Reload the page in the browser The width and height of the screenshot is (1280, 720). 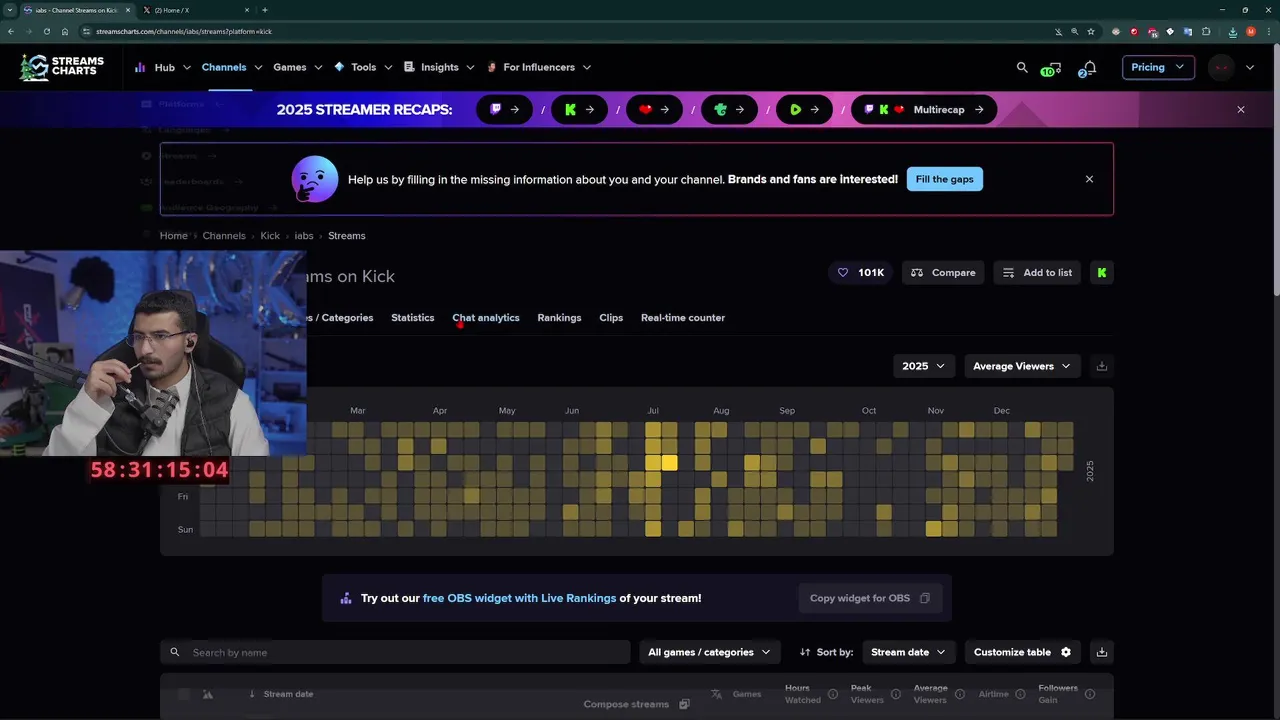point(46,31)
